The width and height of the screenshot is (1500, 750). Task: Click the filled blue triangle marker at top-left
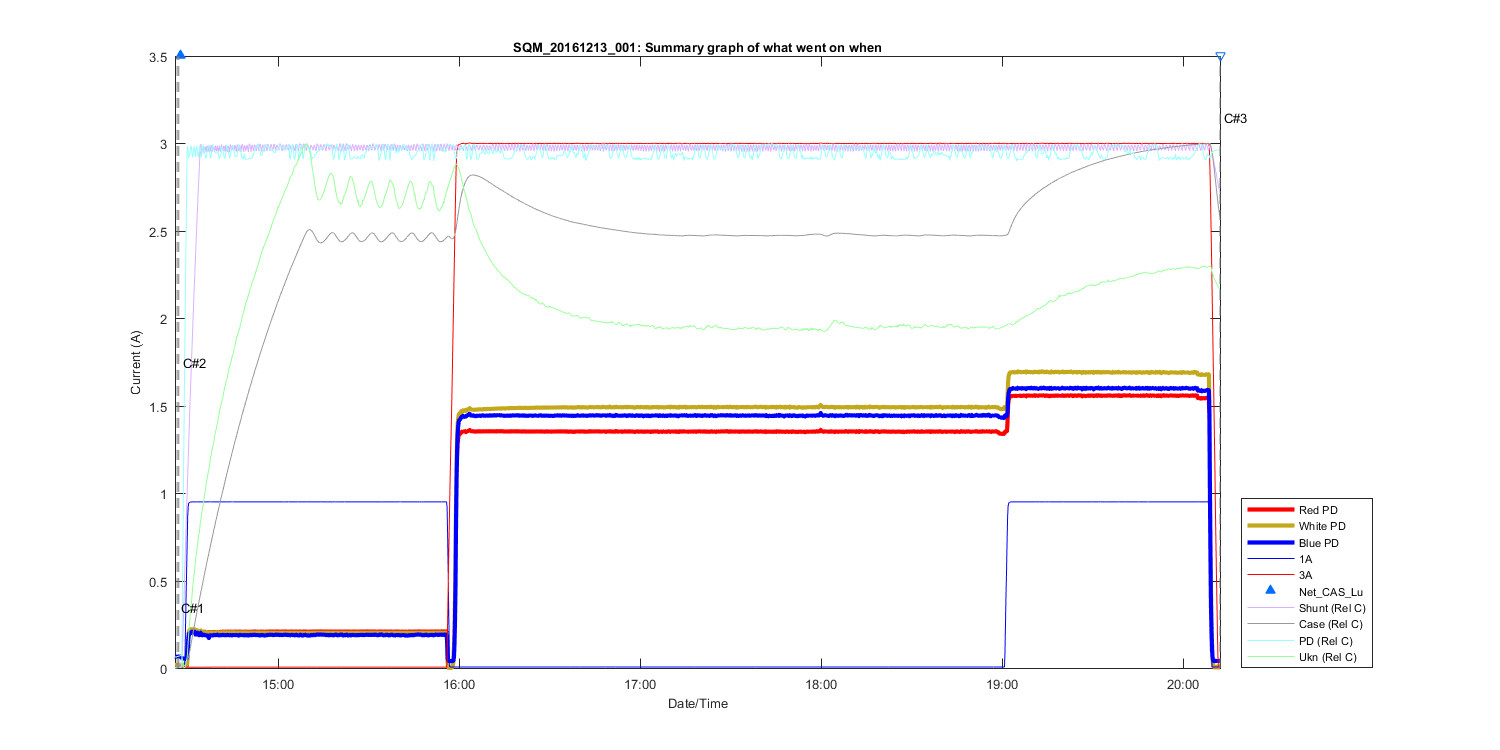coord(180,56)
